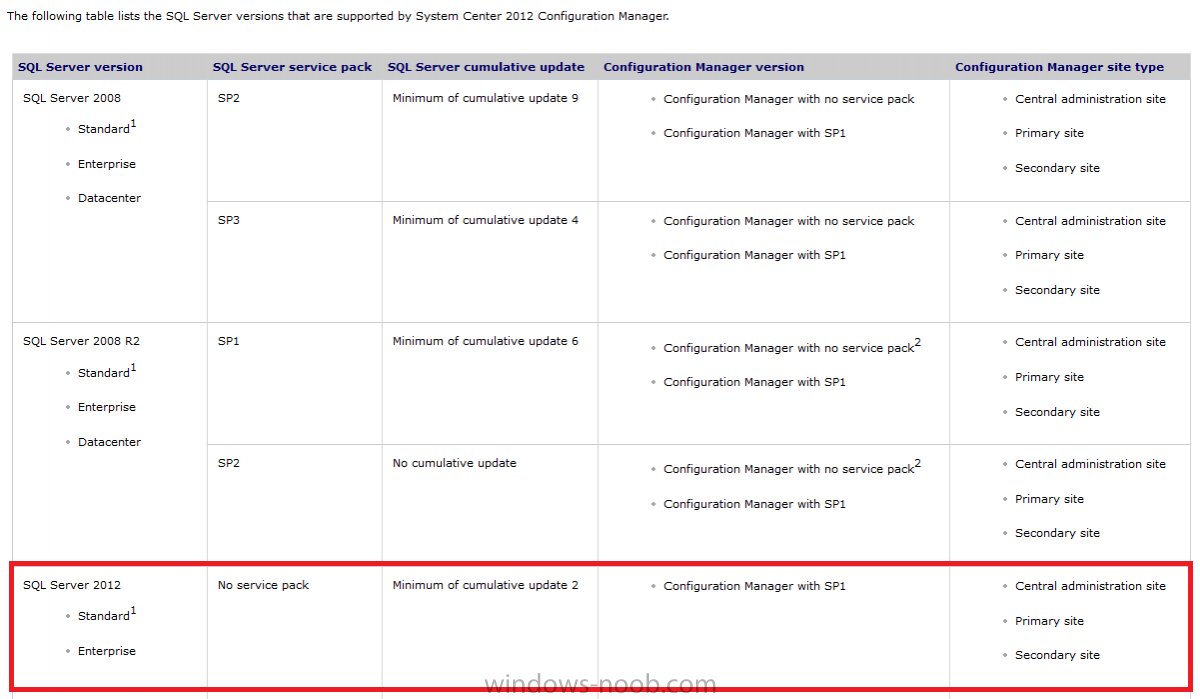Click 'Configuration Manager with no service pack' in update 9 row
Image resolution: width=1200 pixels, height=699 pixels.
789,99
